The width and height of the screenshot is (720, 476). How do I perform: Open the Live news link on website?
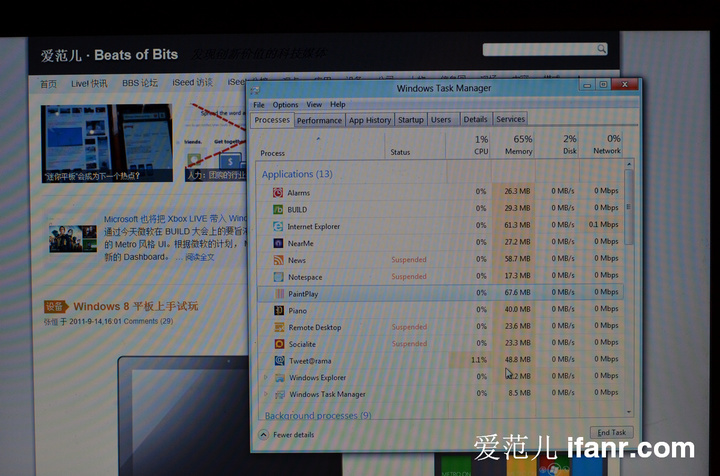click(89, 84)
